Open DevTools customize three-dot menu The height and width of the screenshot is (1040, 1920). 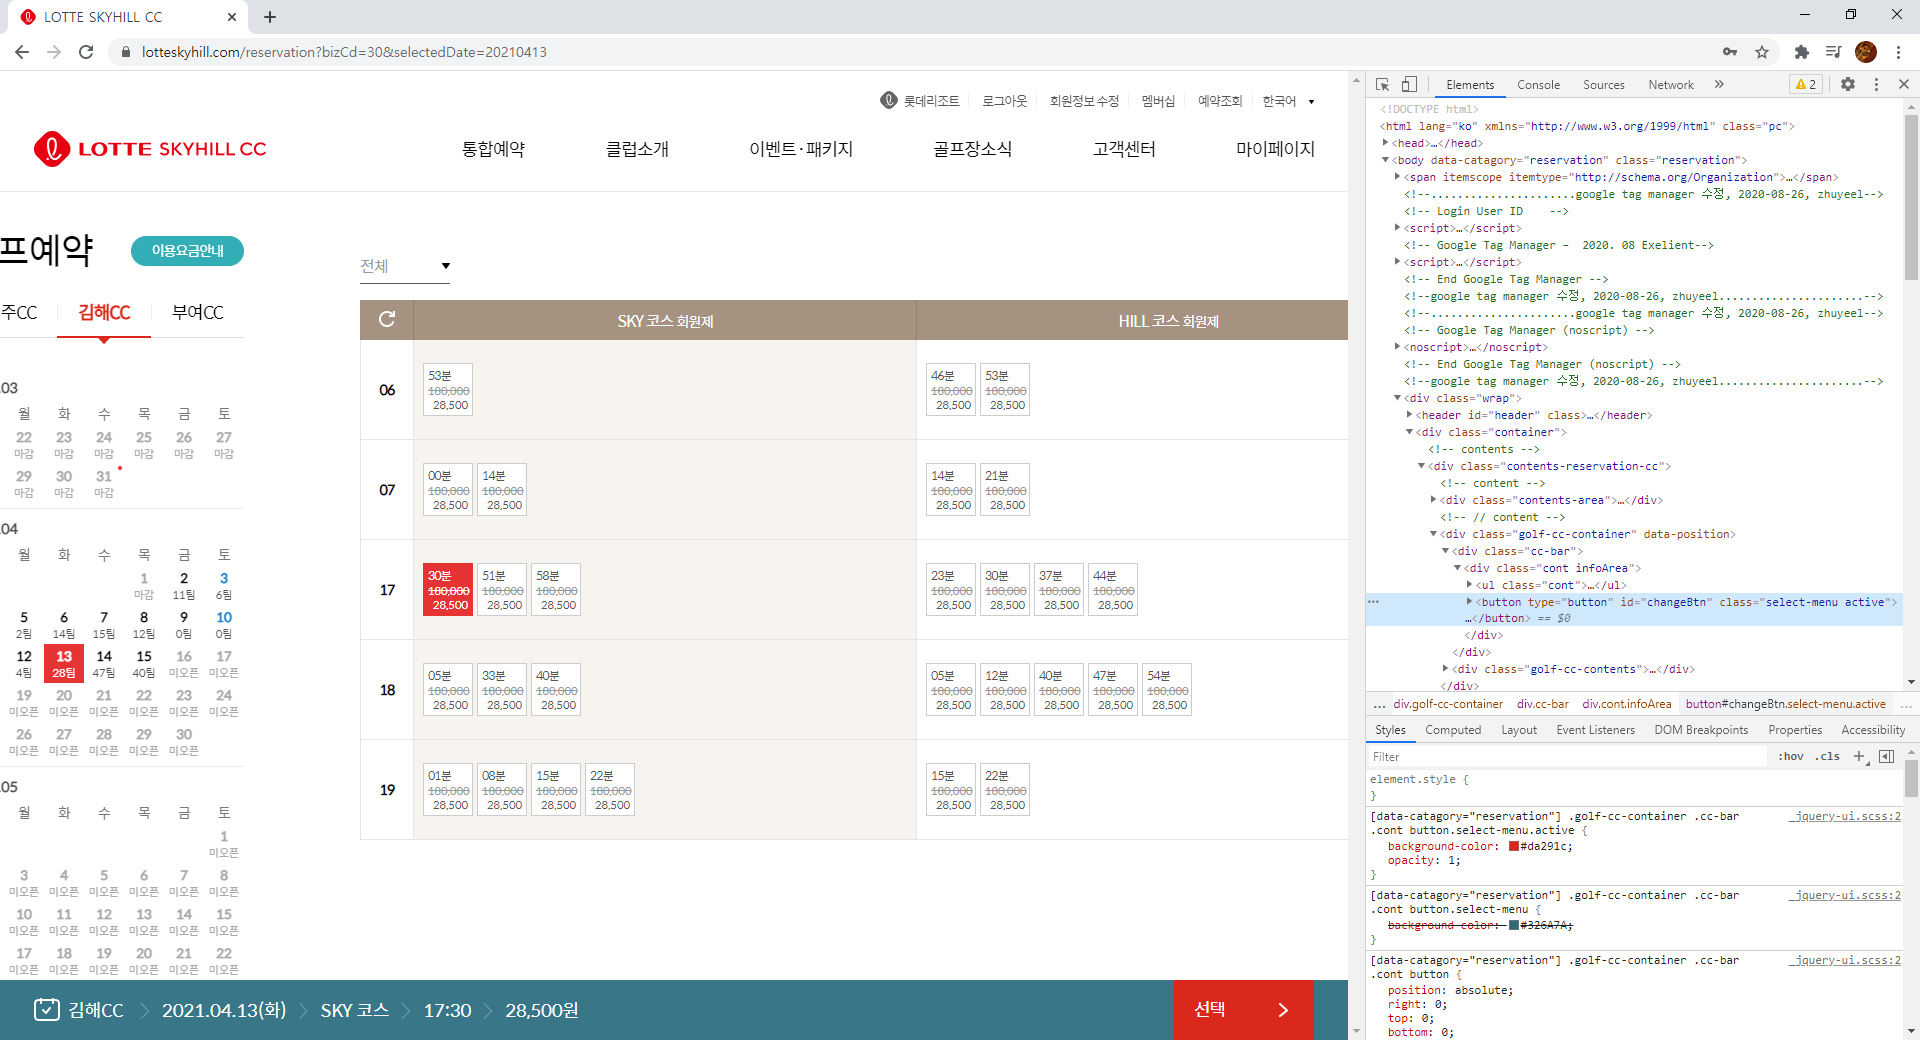pos(1876,85)
